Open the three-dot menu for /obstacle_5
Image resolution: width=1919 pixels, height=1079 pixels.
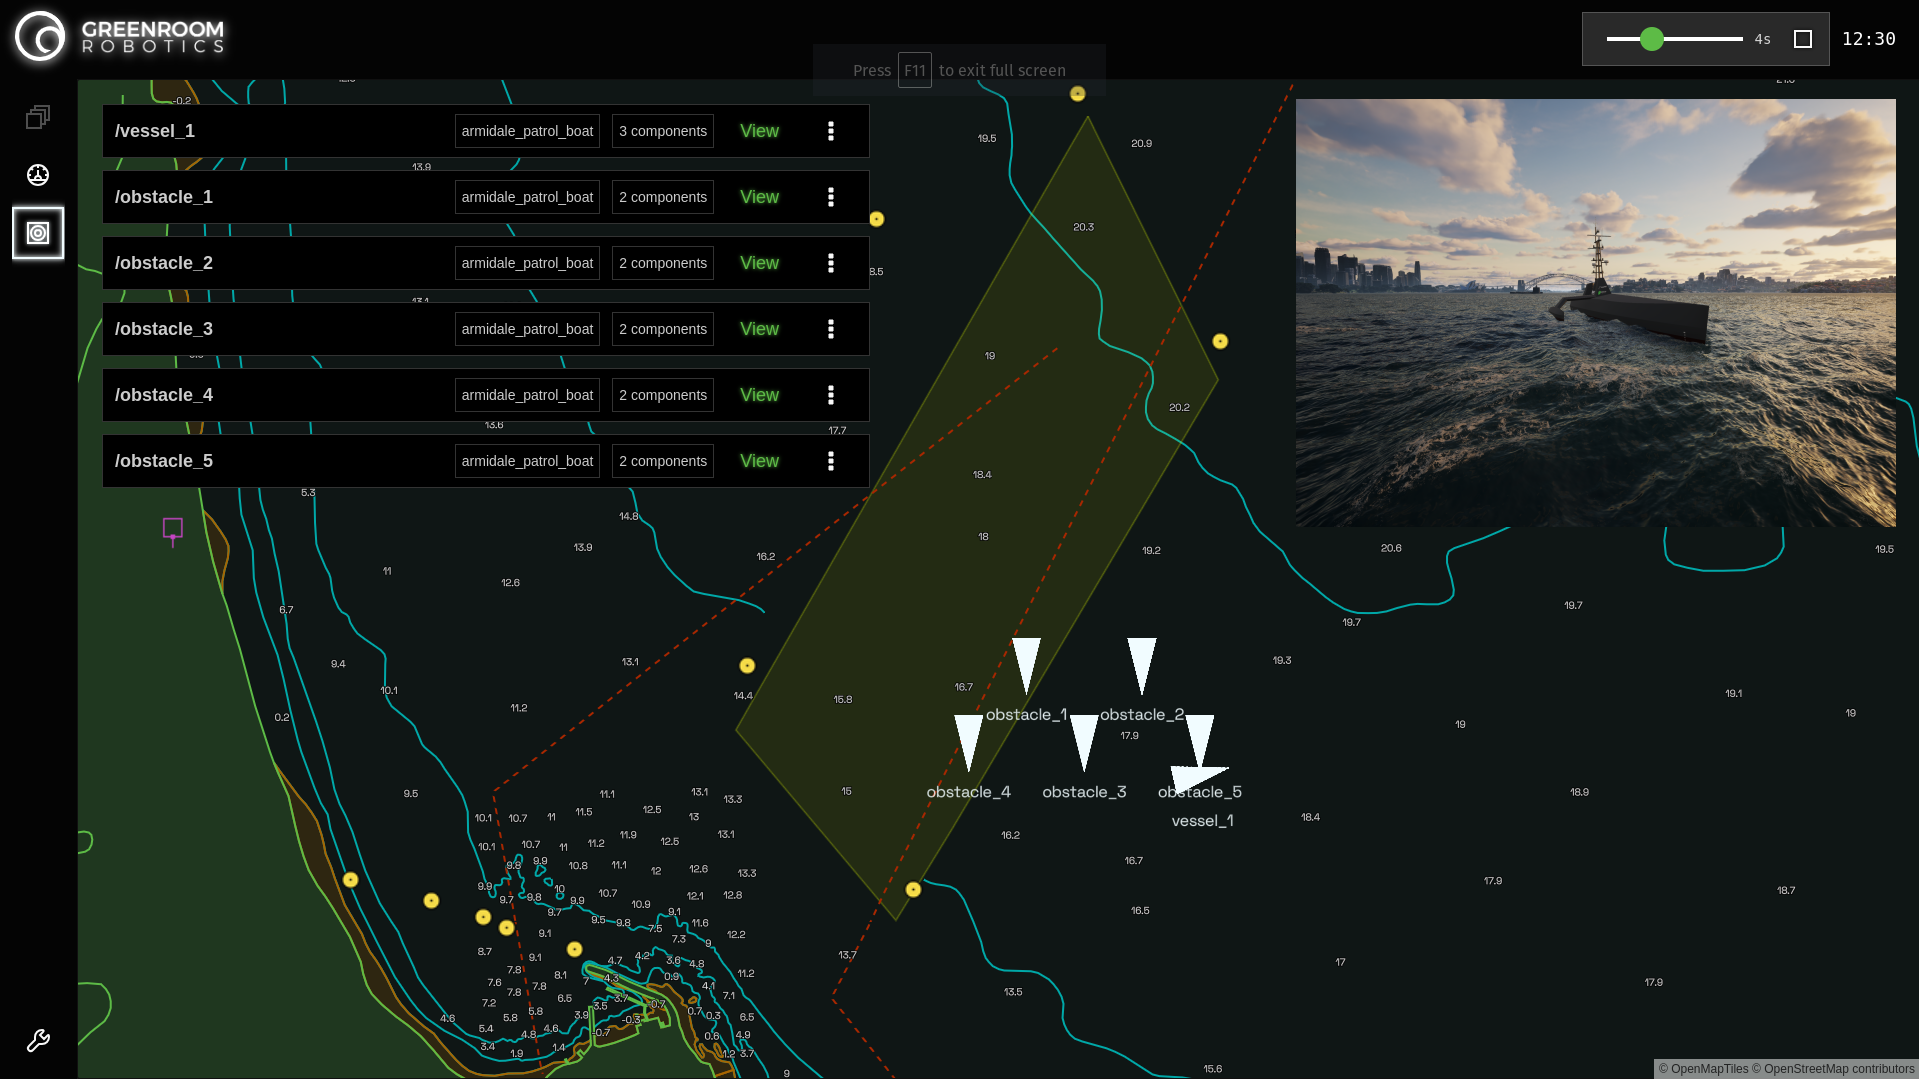click(831, 461)
